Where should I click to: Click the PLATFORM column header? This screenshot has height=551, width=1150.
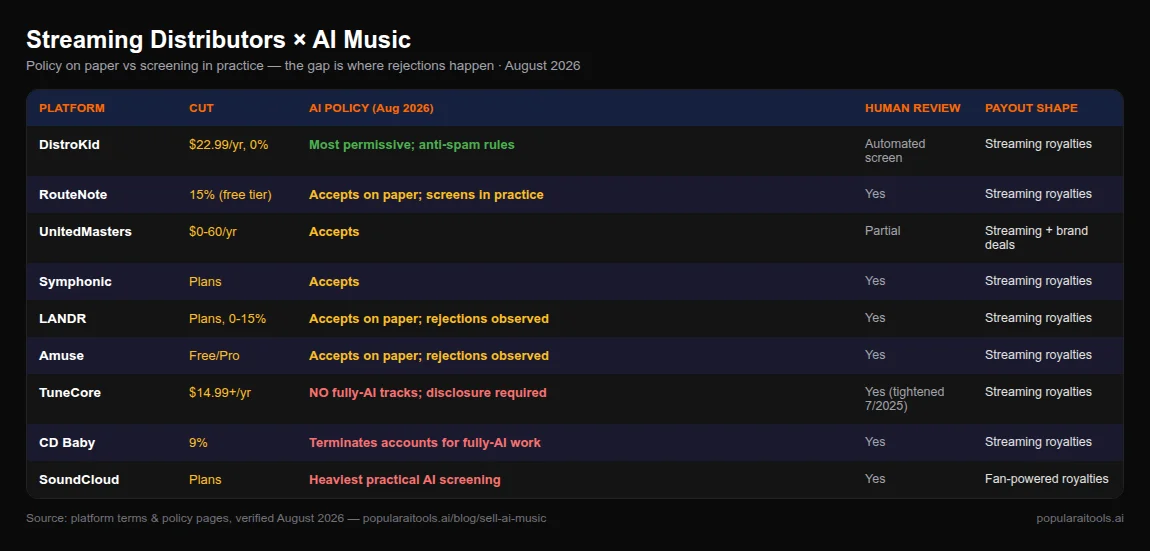coord(72,108)
